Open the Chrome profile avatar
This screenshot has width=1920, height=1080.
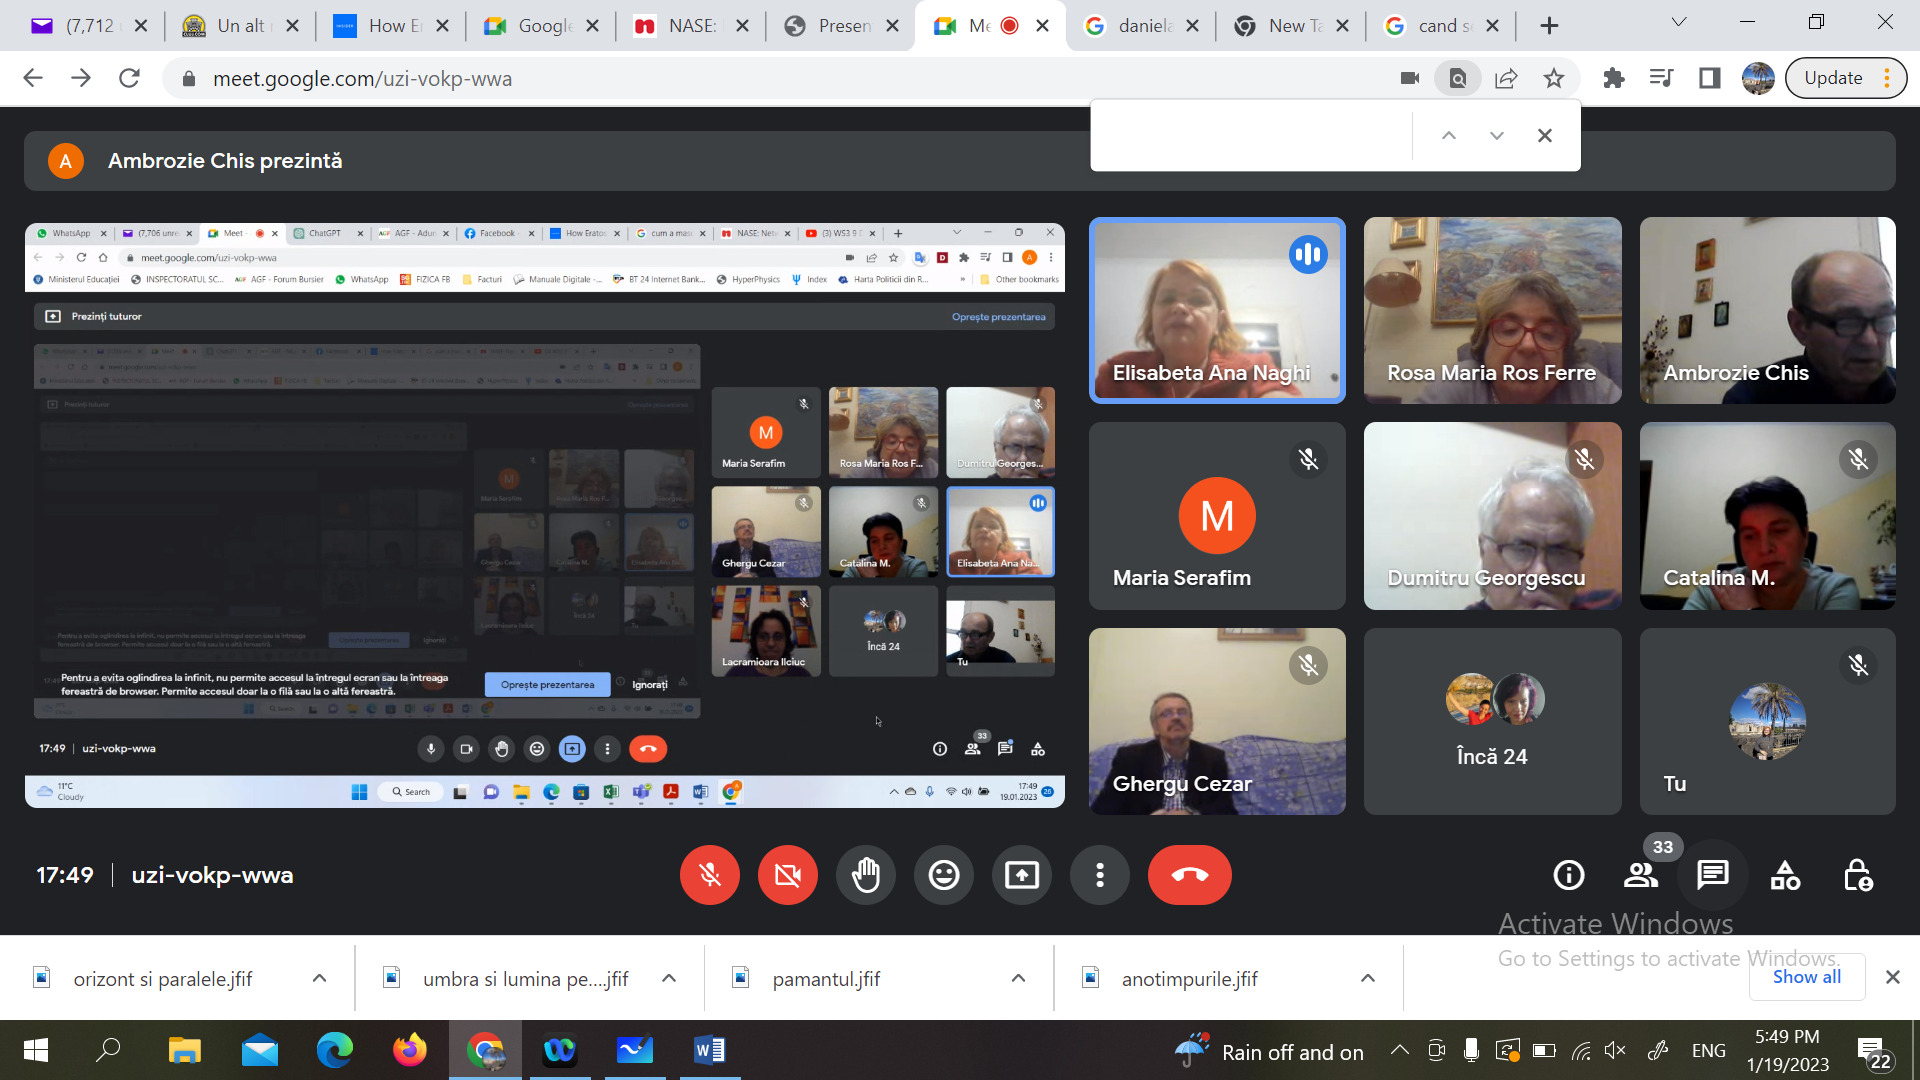(x=1757, y=78)
